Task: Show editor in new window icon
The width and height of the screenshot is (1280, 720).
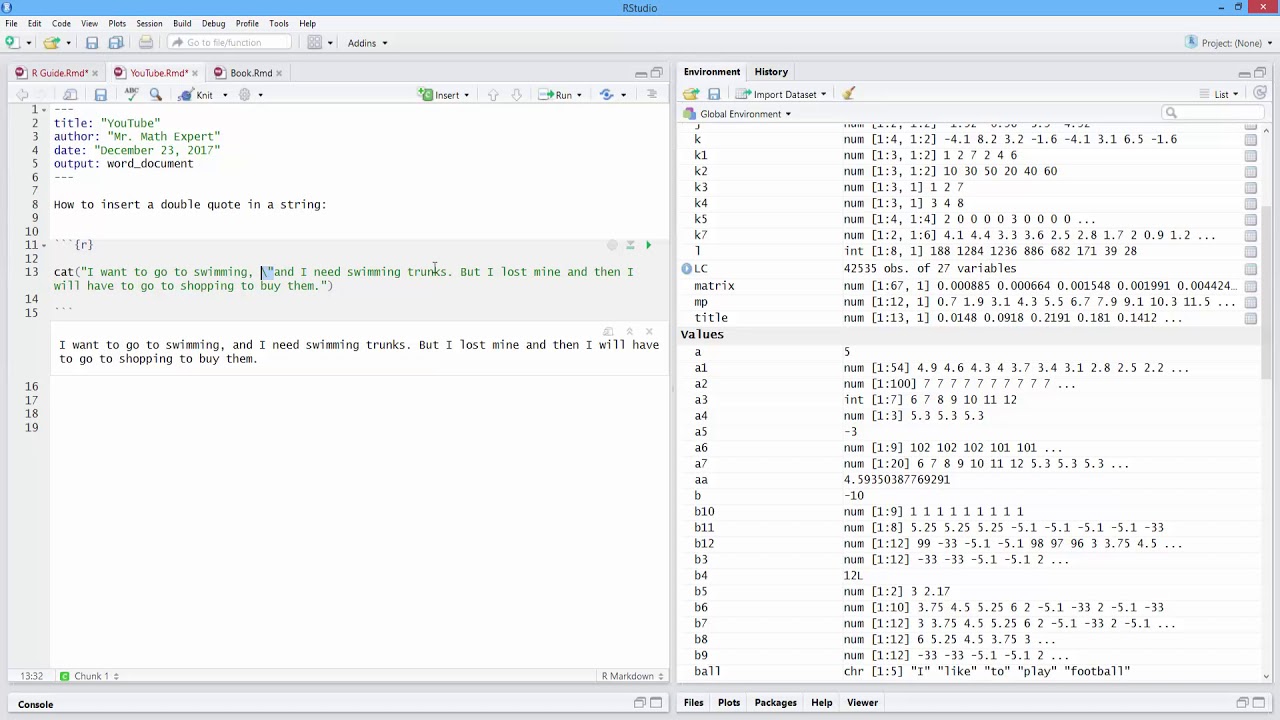Action: point(71,95)
